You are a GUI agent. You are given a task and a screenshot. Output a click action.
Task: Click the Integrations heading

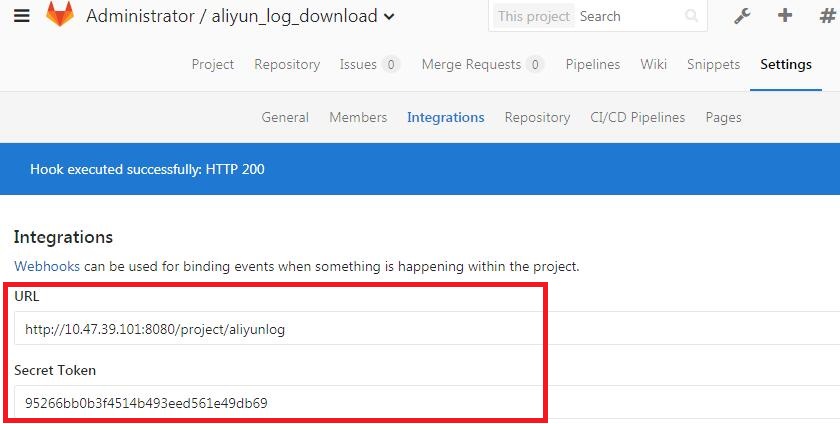63,237
